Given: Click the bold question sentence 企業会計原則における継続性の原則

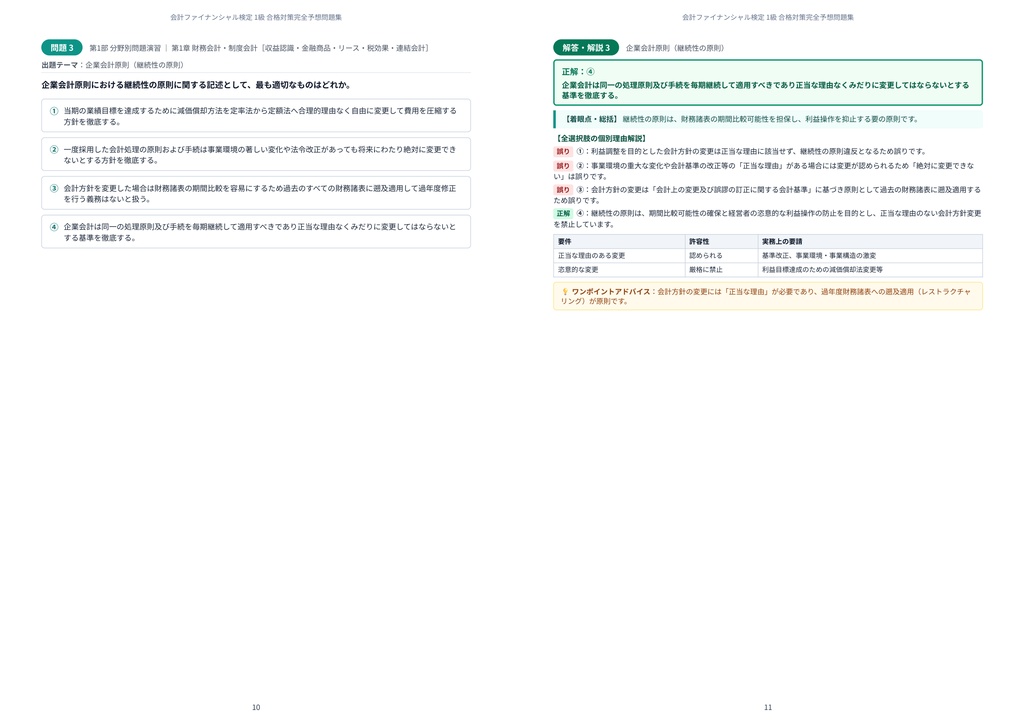Looking at the screenshot, I should [196, 85].
